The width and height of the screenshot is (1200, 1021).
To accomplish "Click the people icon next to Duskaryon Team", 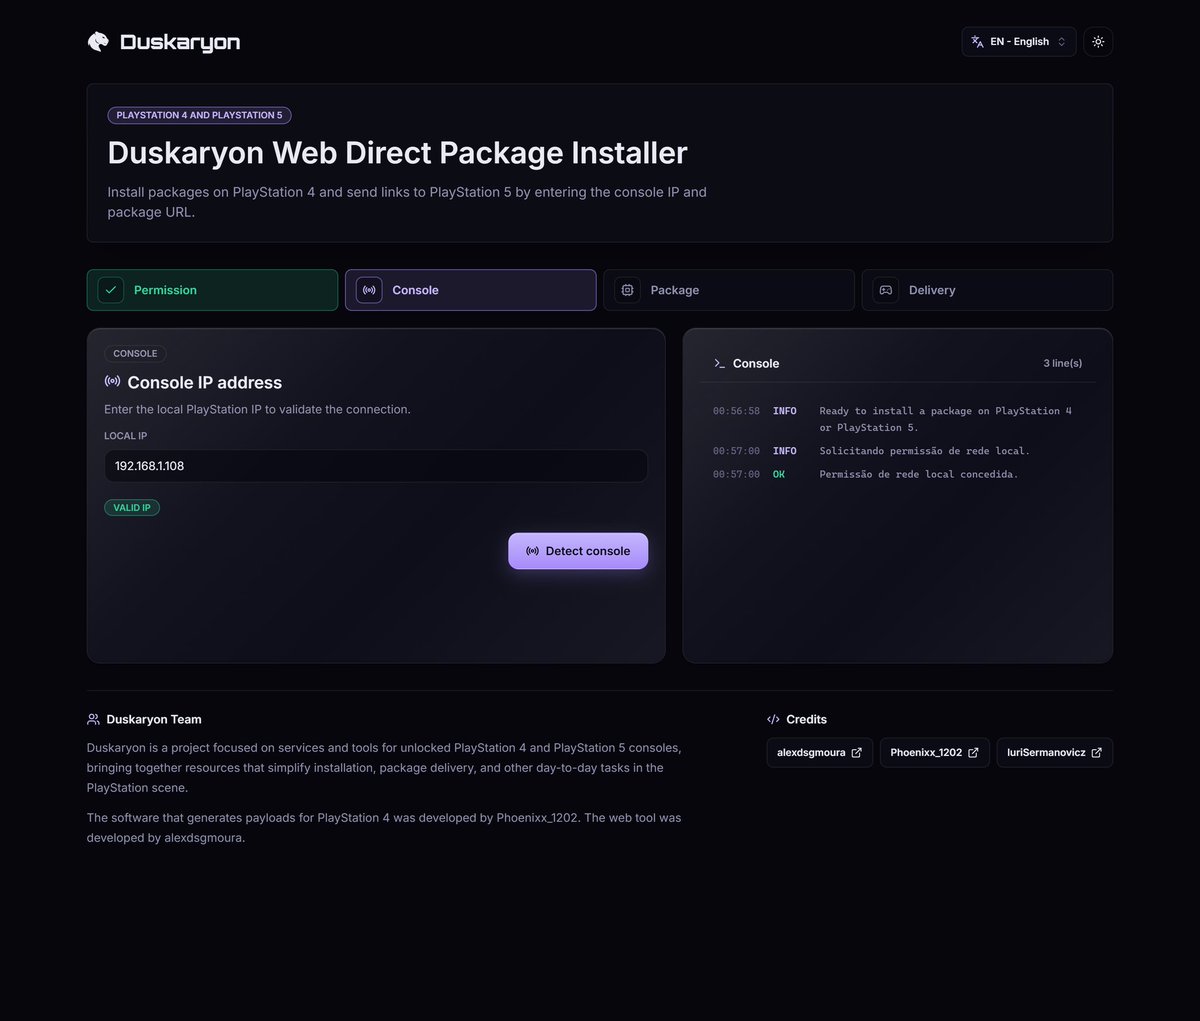I will [94, 720].
